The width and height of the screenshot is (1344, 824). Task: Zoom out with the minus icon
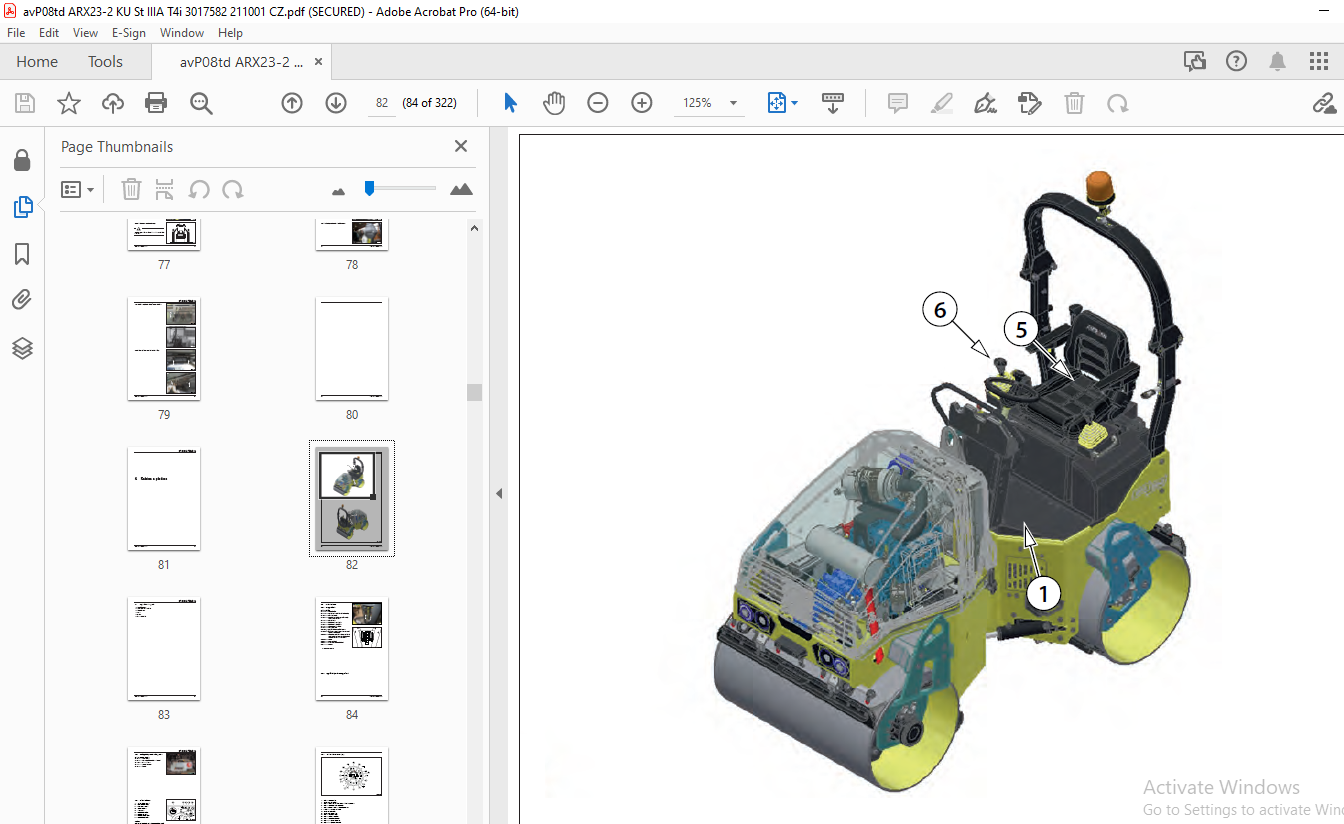[x=598, y=103]
